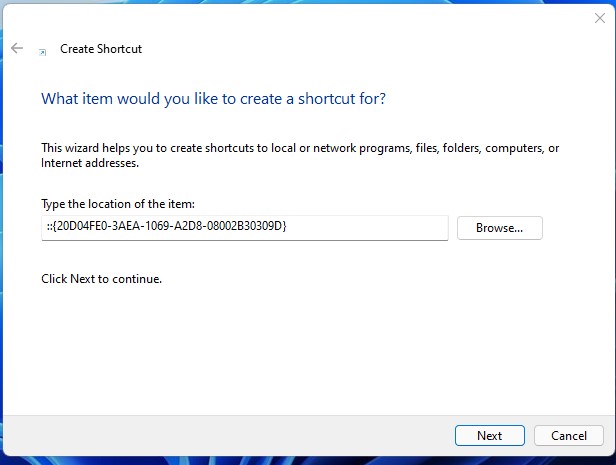Screen dimensions: 616x465
Task: Click the item location input field
Action: (x=245, y=228)
